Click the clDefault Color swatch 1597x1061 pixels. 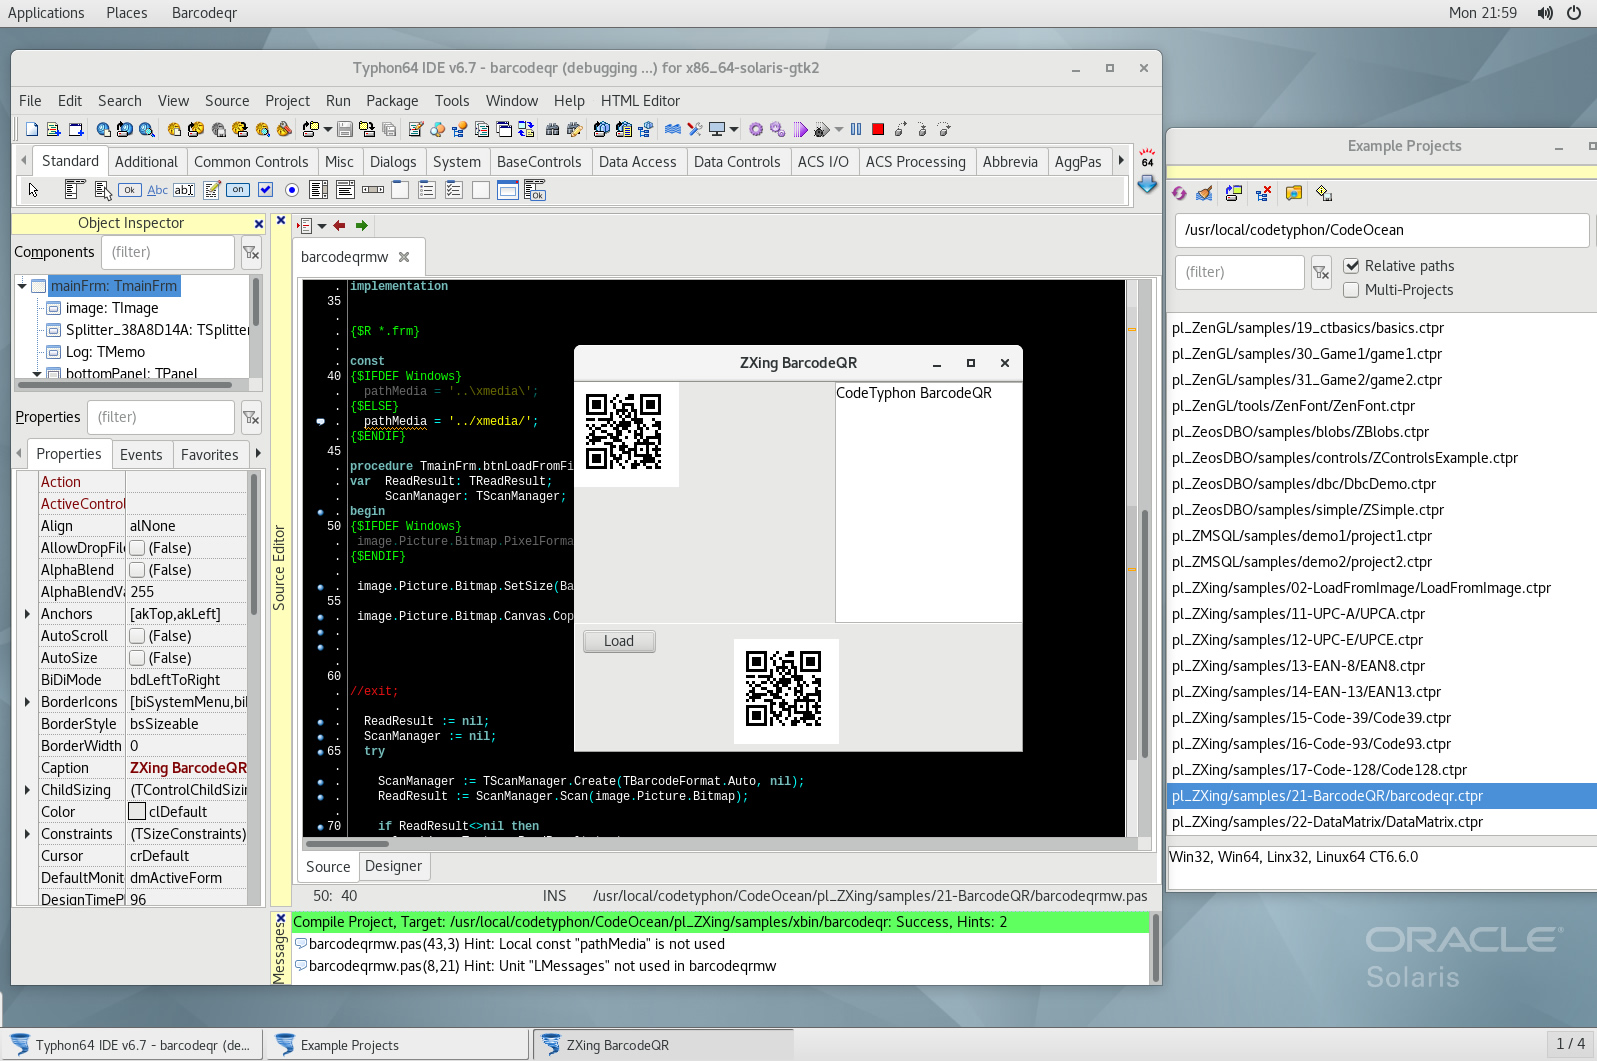tap(138, 812)
